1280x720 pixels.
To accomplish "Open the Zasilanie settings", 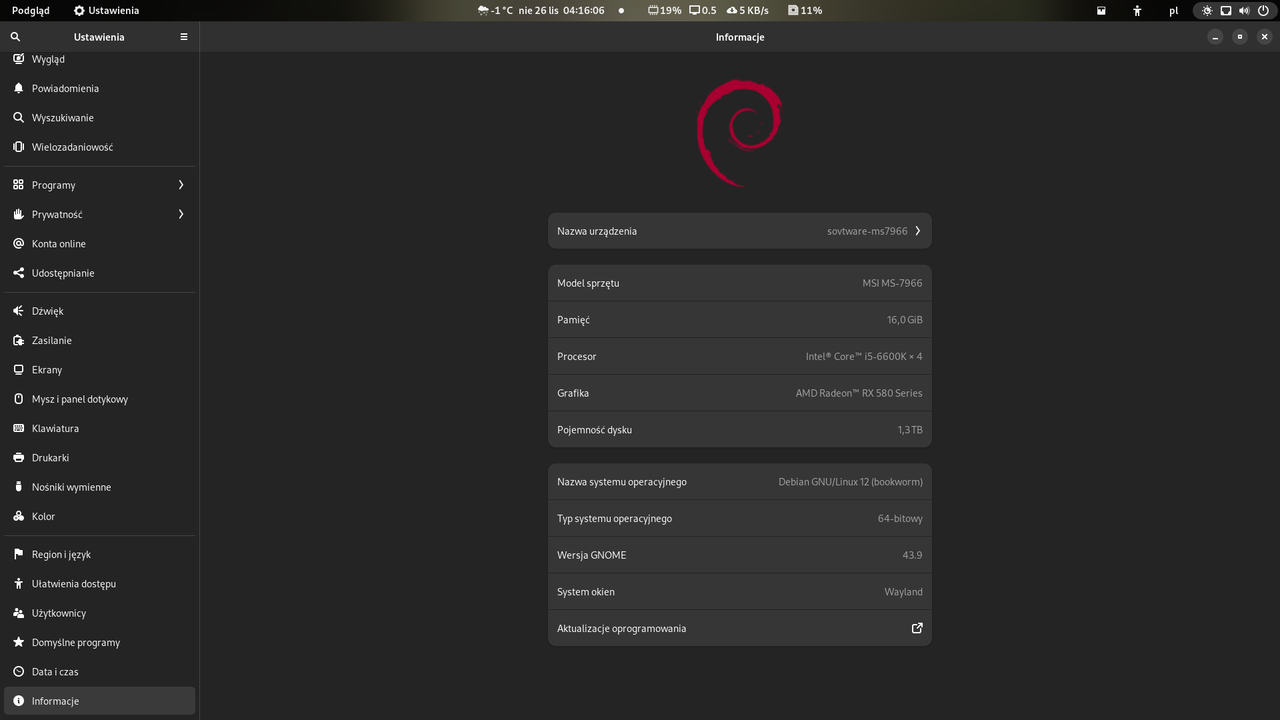I will [100, 340].
